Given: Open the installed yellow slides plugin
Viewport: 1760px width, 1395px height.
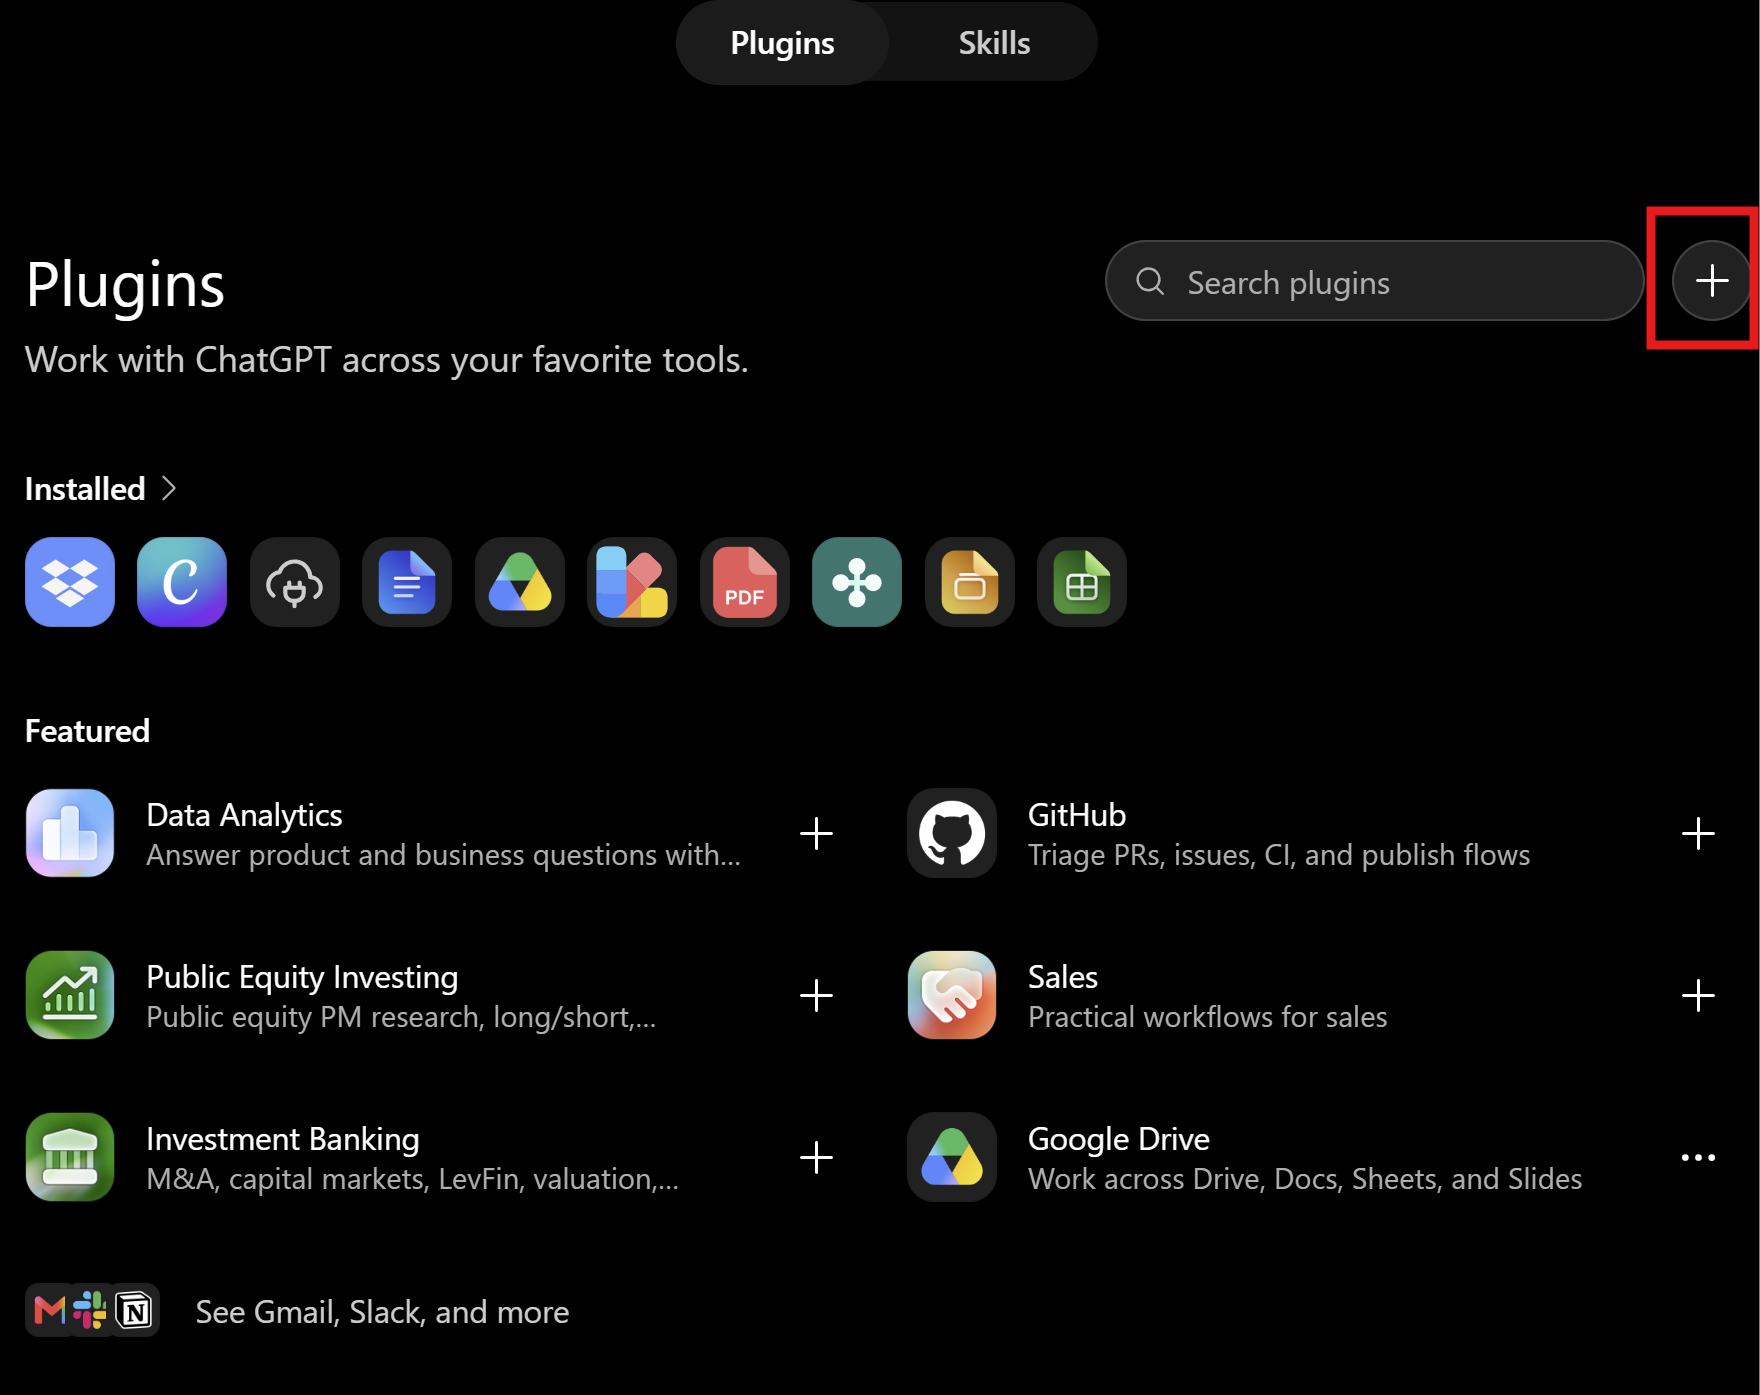Looking at the screenshot, I should point(970,582).
